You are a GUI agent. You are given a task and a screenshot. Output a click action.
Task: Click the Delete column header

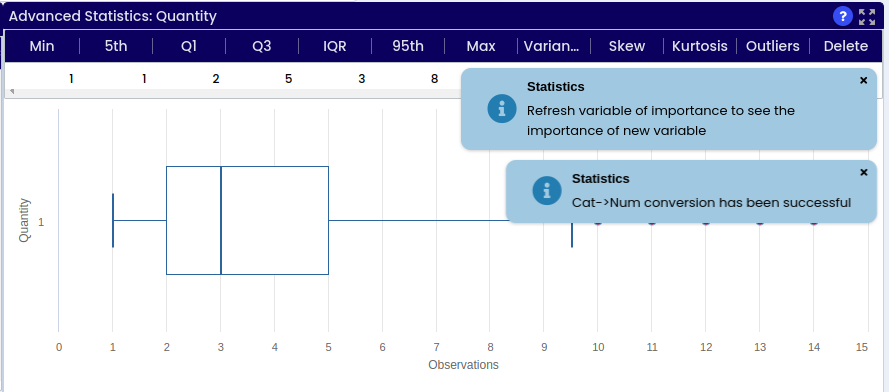point(846,46)
